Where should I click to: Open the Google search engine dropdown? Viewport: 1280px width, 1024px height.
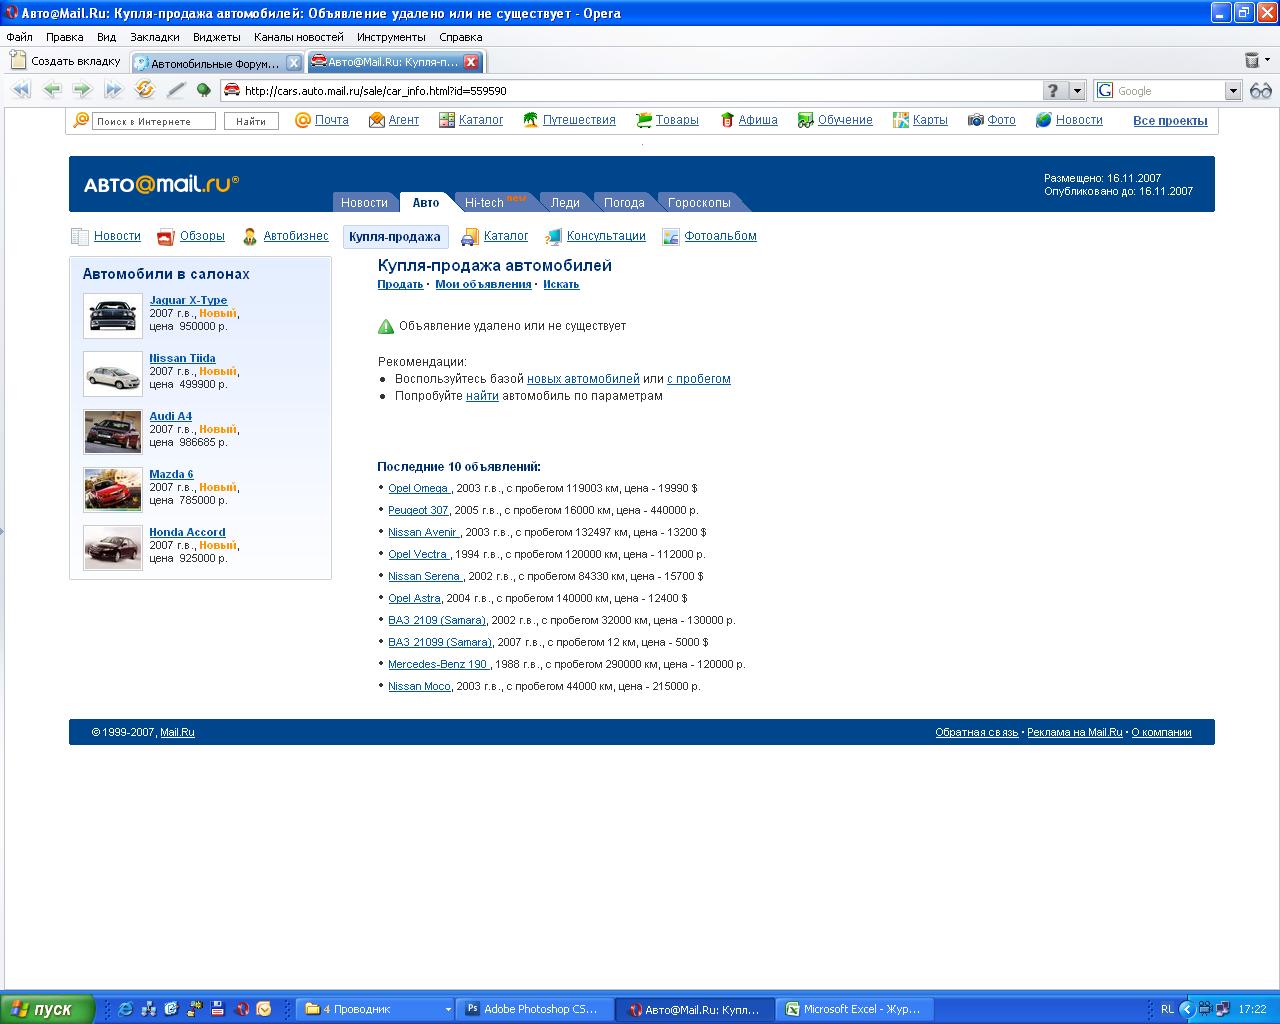click(1233, 91)
